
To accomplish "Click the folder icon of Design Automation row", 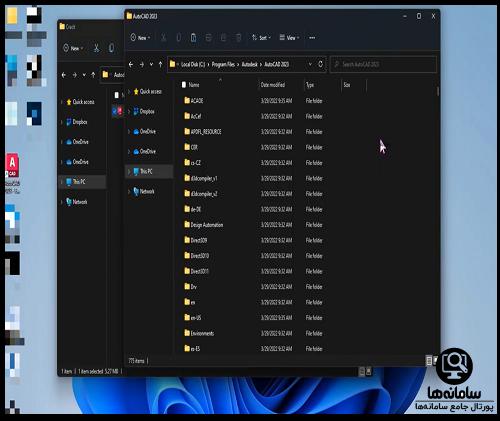I will (x=187, y=224).
